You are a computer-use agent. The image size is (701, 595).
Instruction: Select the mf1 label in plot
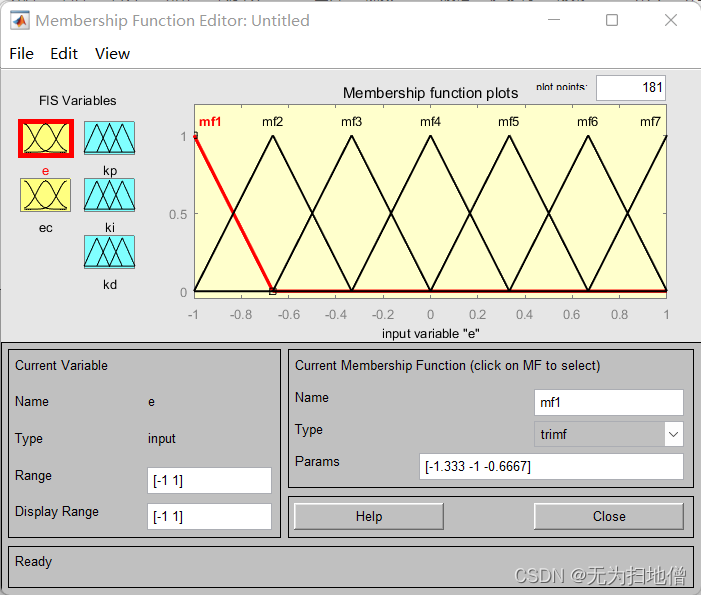pyautogui.click(x=210, y=122)
